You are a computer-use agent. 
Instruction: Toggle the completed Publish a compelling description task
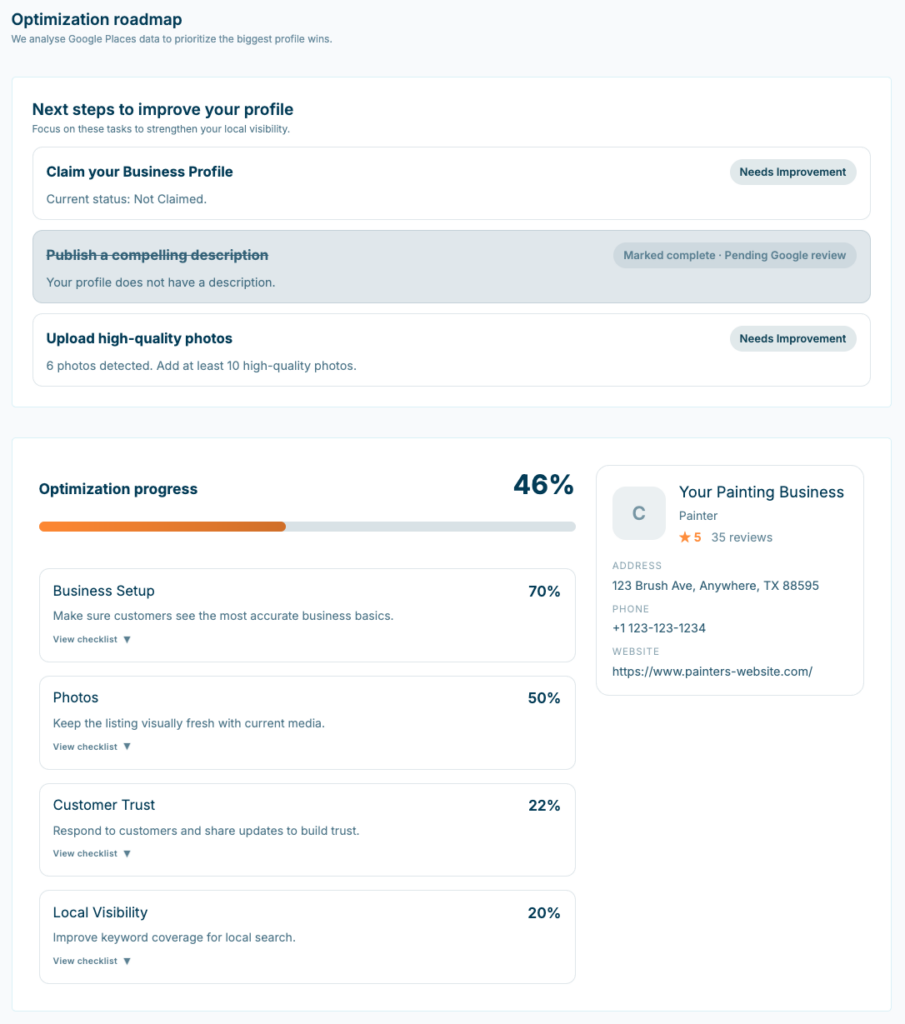pyautogui.click(x=157, y=255)
